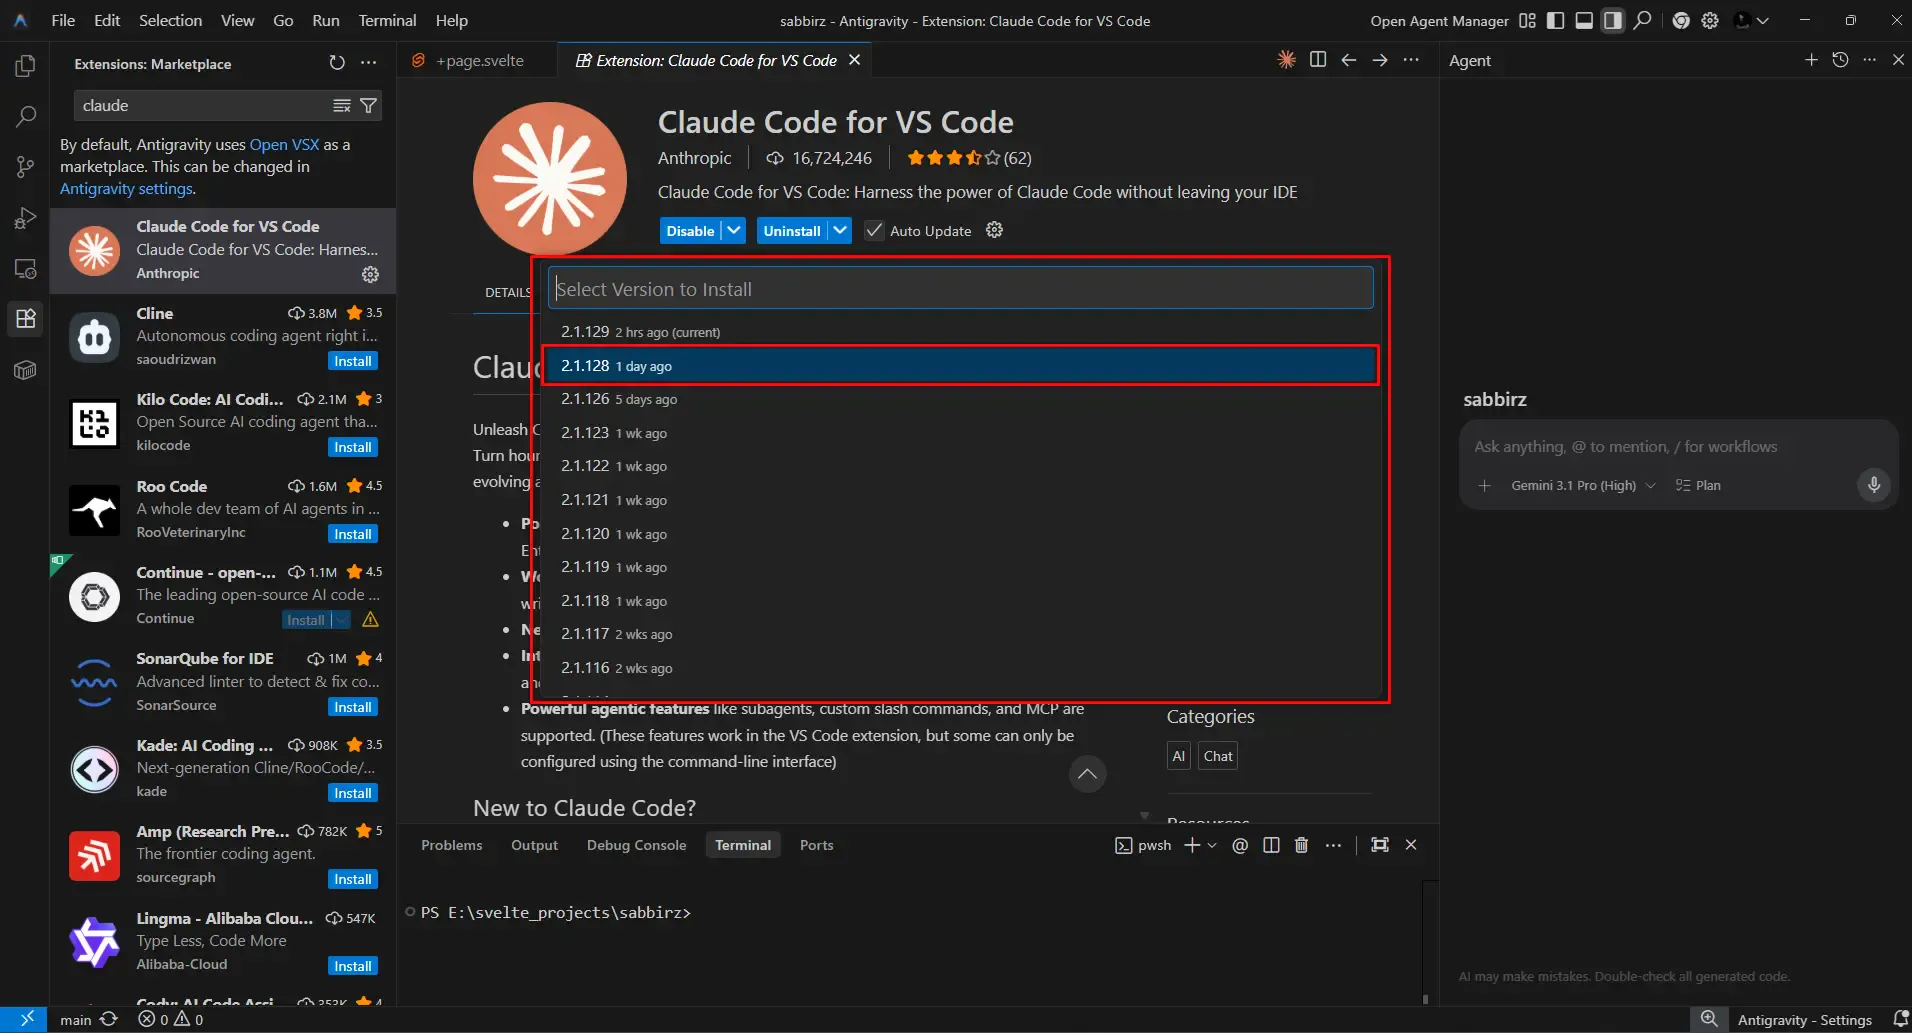Screen dimensions: 1912x1033
Task: Open the File menu
Action: tap(63, 20)
